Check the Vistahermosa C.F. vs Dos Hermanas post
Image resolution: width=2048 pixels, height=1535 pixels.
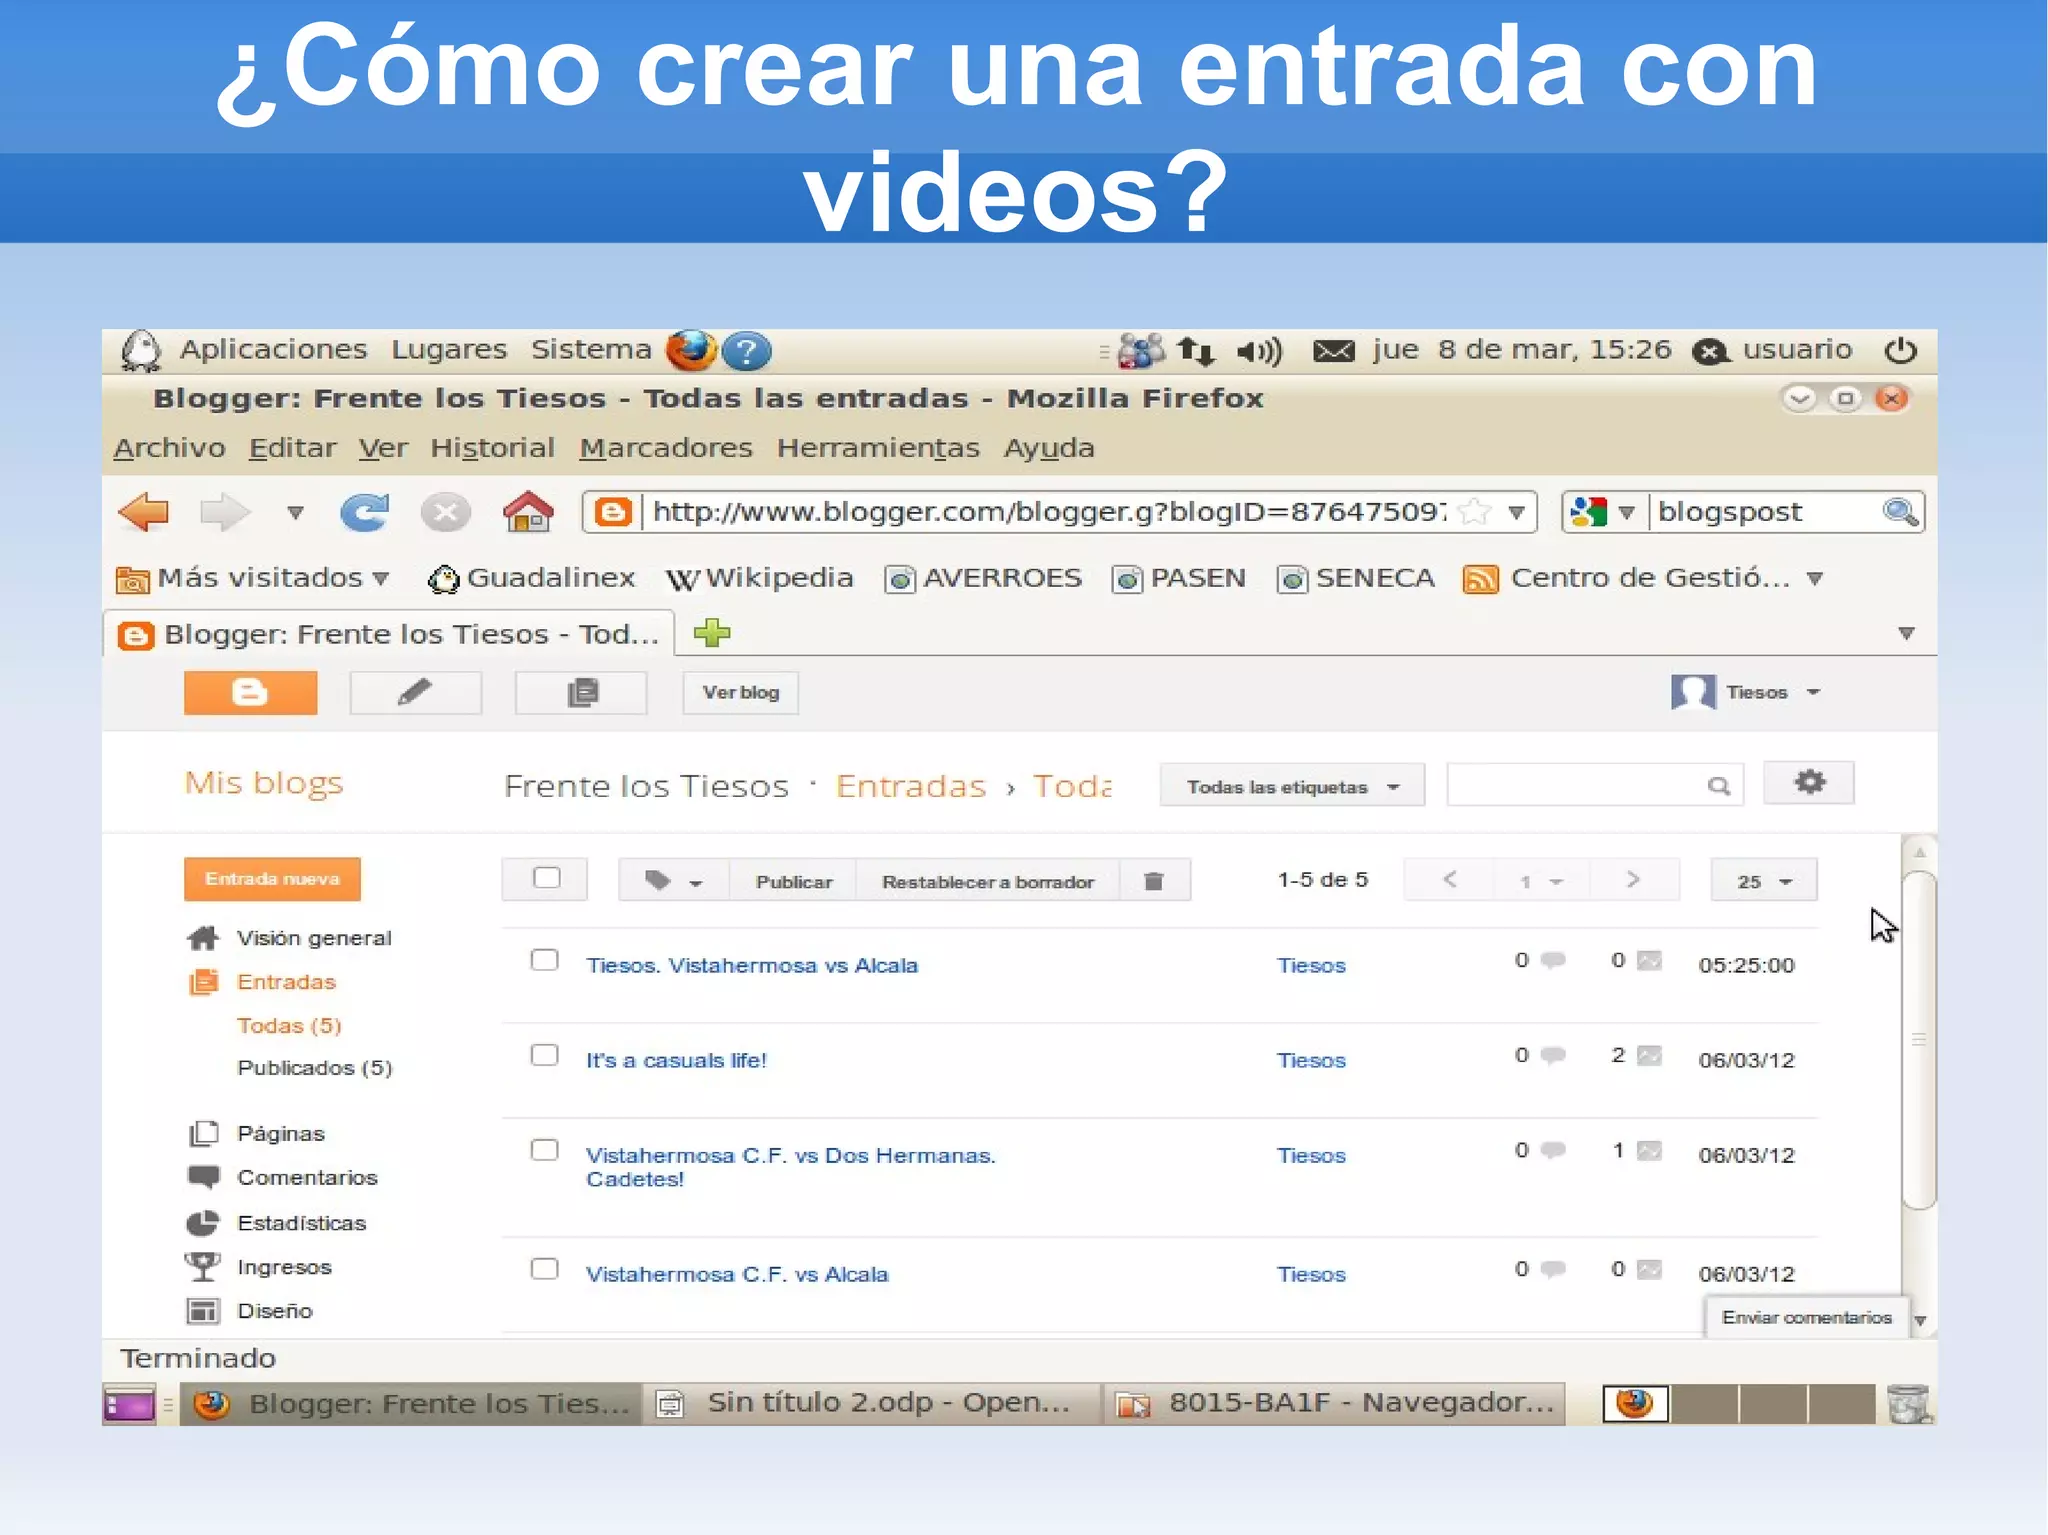[x=544, y=1150]
